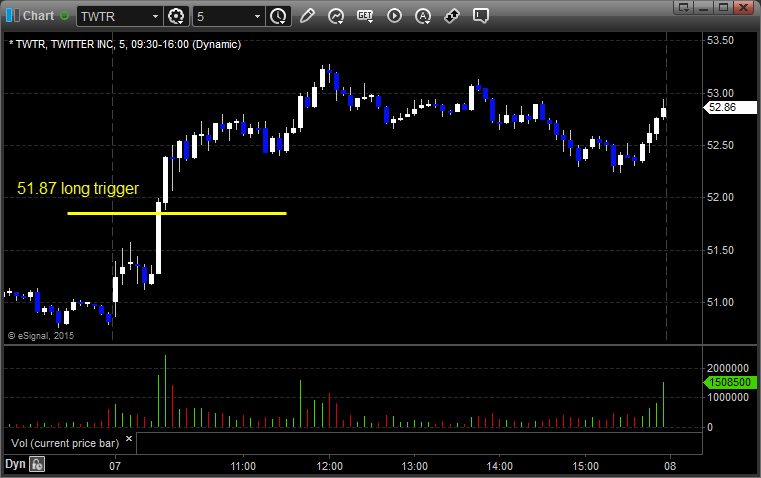Open the studies chart-line menu
761x478 pixels.
336,16
